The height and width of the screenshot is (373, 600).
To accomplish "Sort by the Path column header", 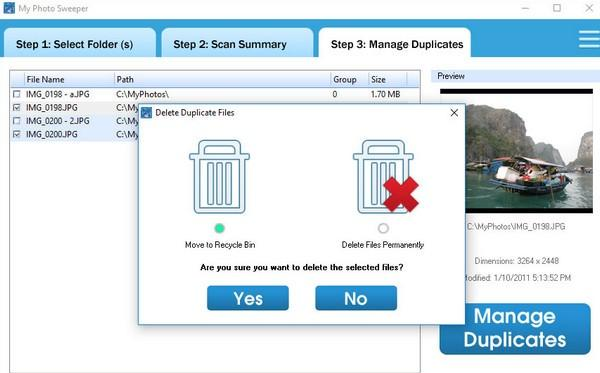I will pyautogui.click(x=222, y=80).
